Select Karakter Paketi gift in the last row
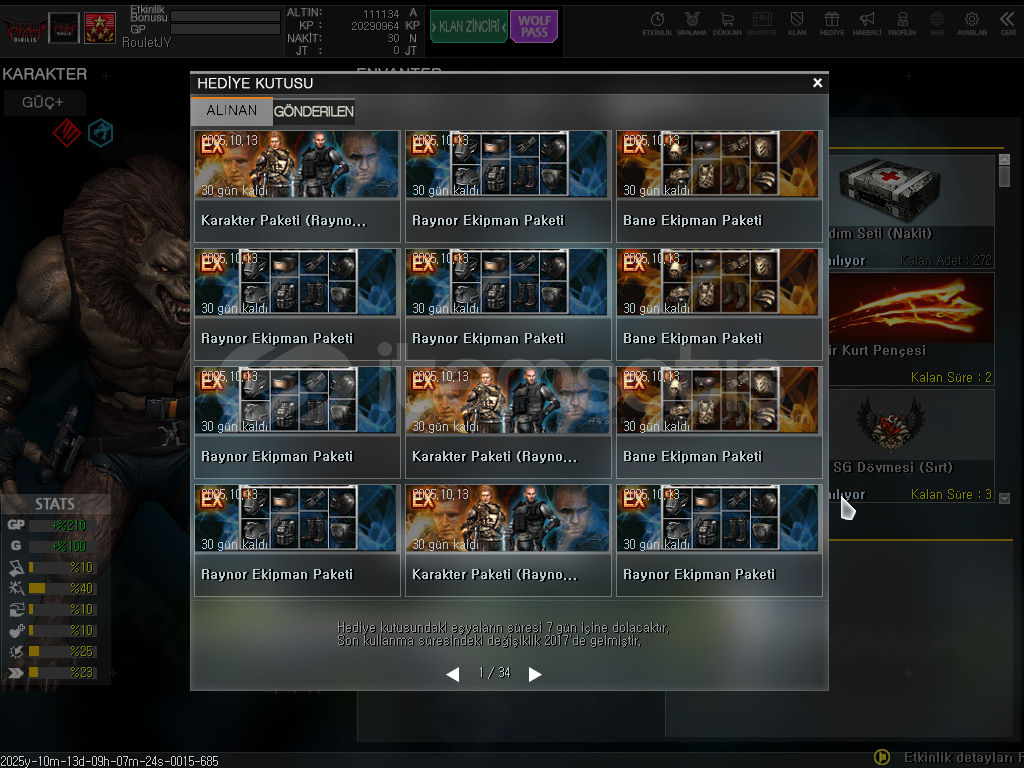 (x=508, y=541)
